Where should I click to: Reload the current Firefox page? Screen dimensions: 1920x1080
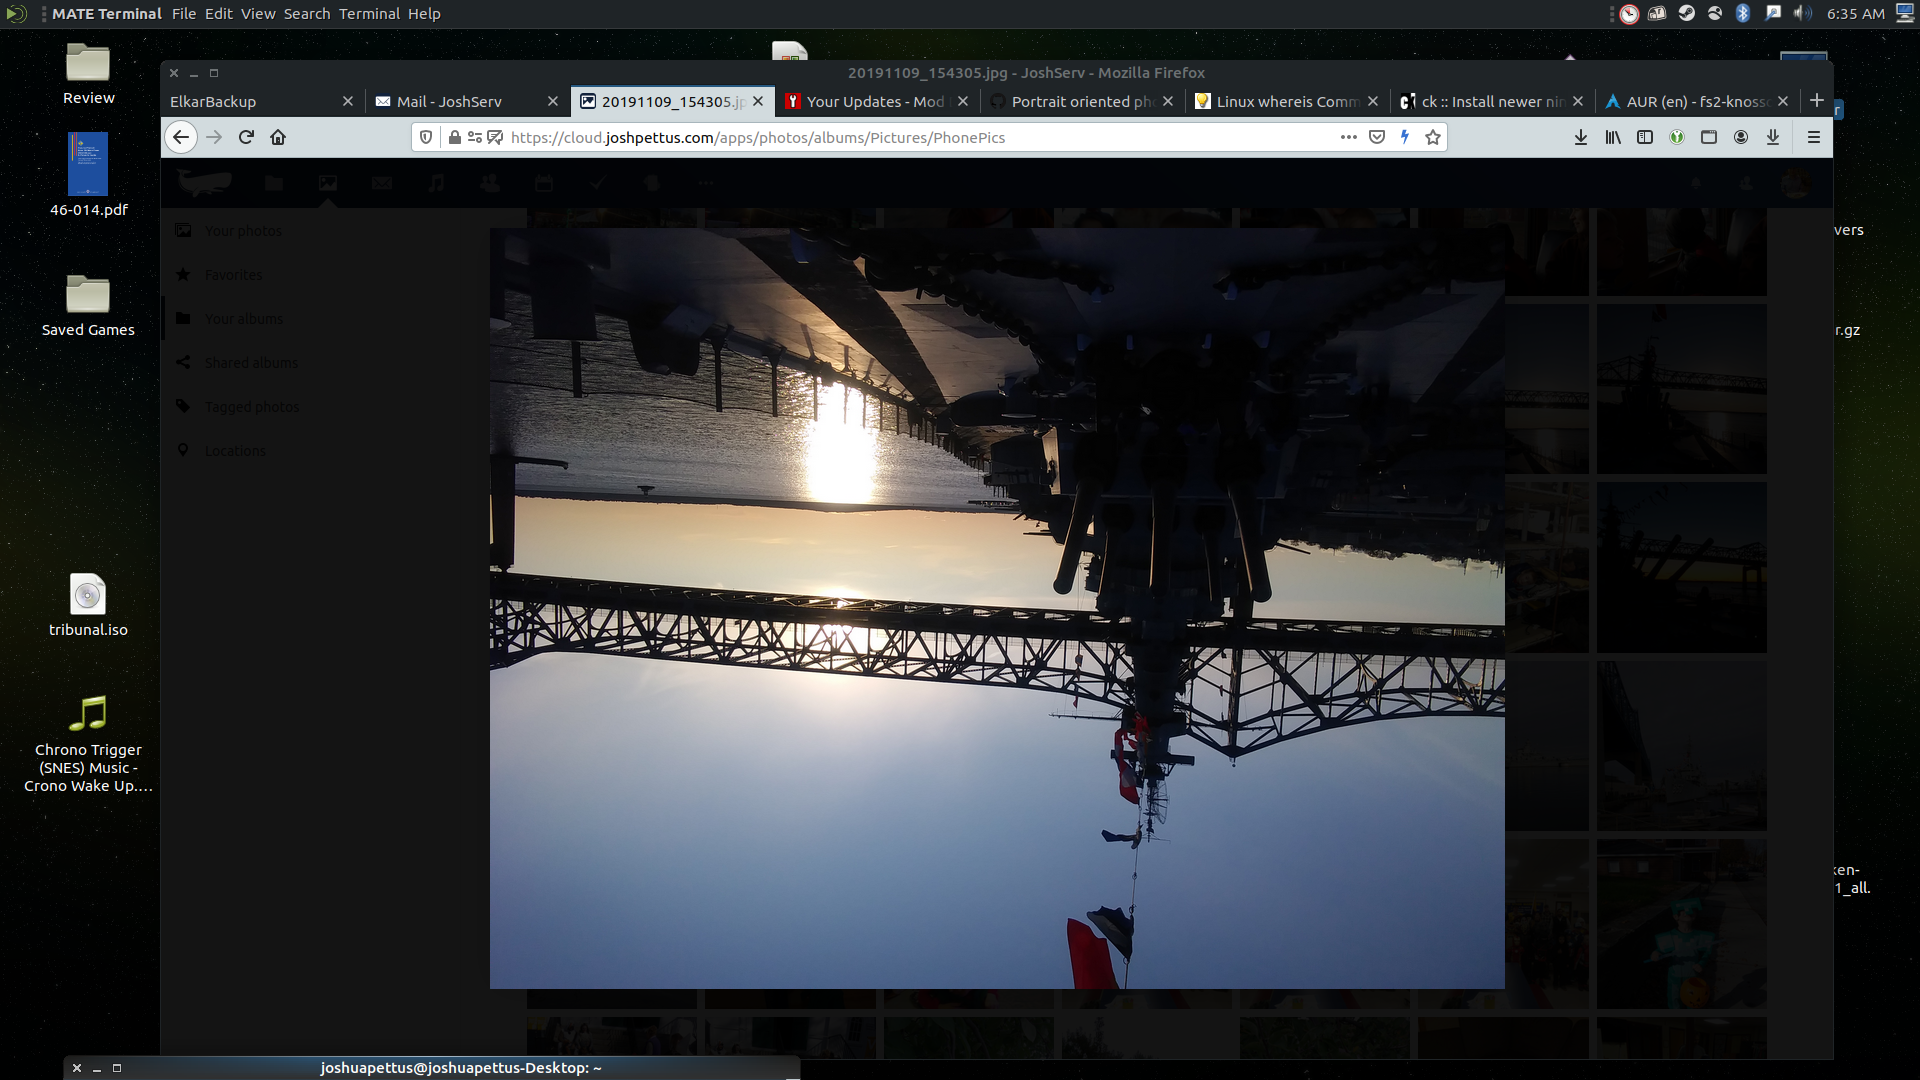pos(246,137)
